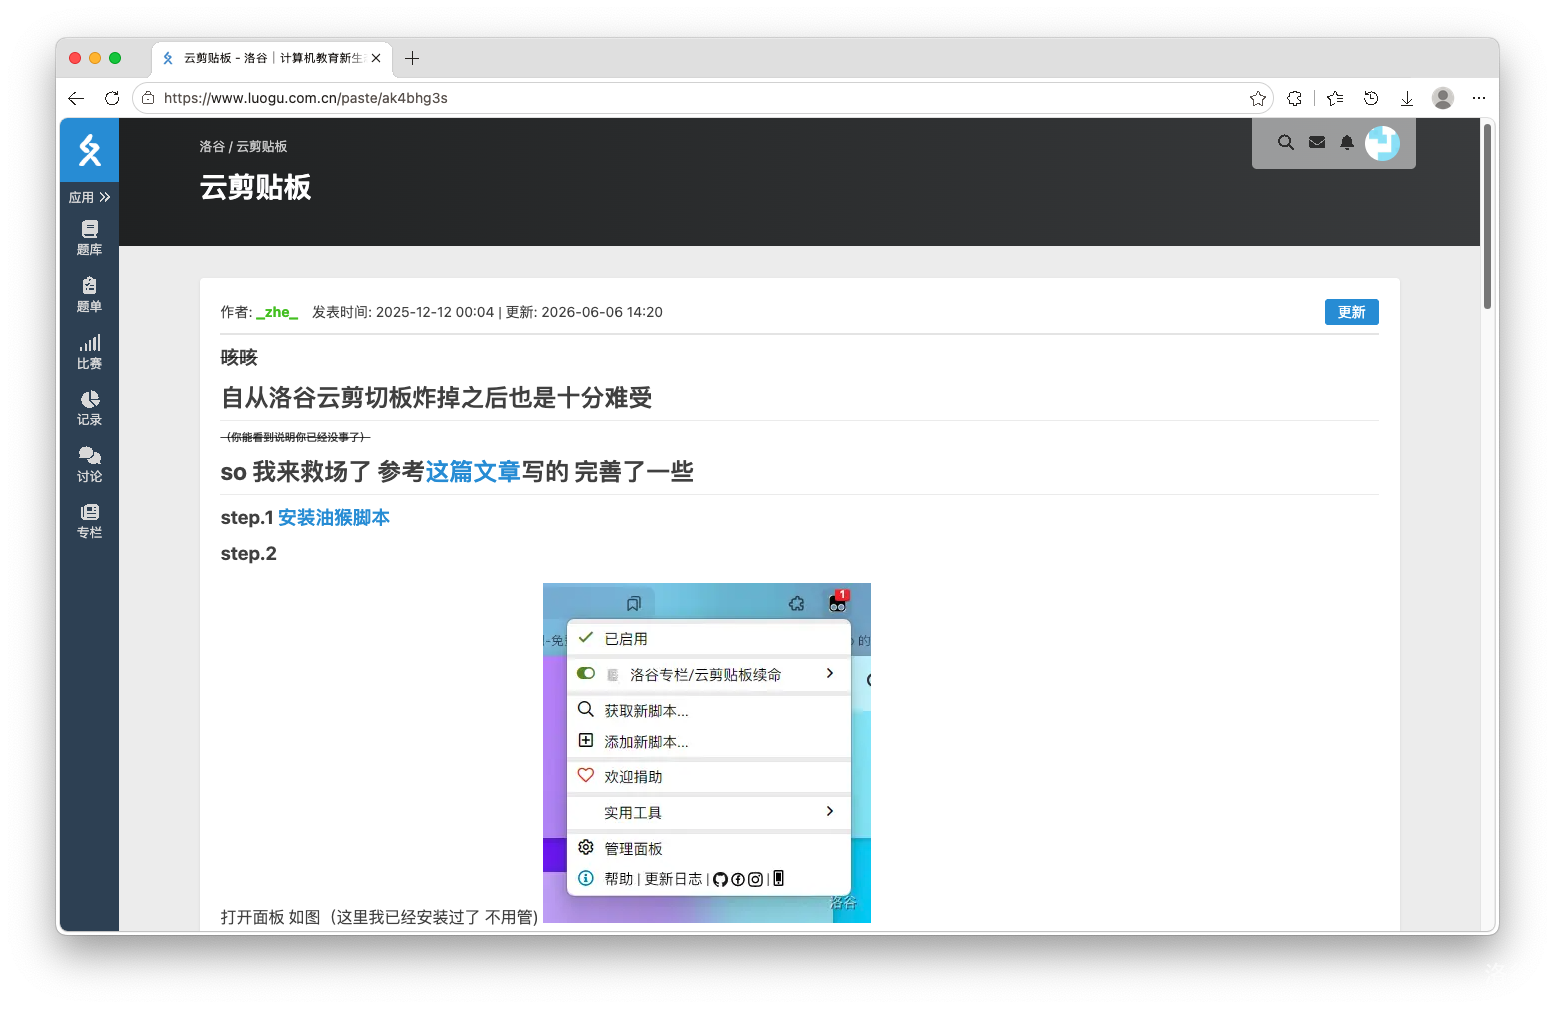Open a new browser tab

(412, 58)
